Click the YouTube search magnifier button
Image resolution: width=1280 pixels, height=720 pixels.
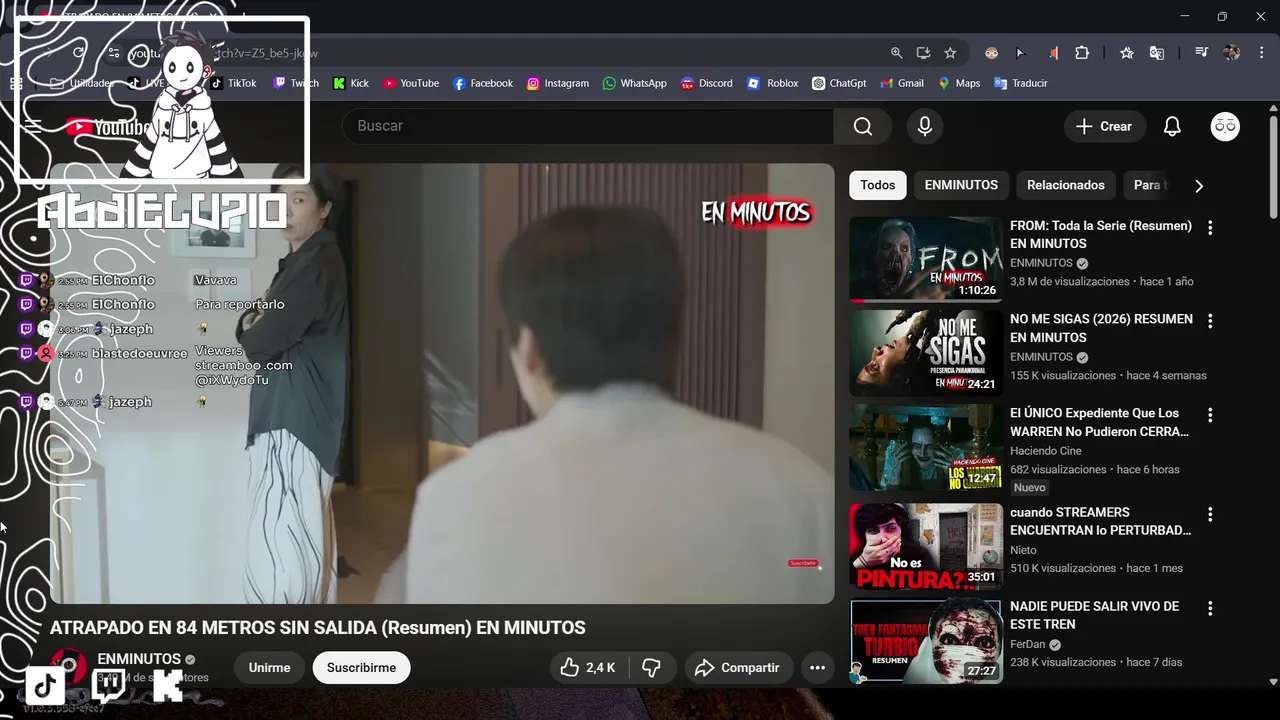863,126
